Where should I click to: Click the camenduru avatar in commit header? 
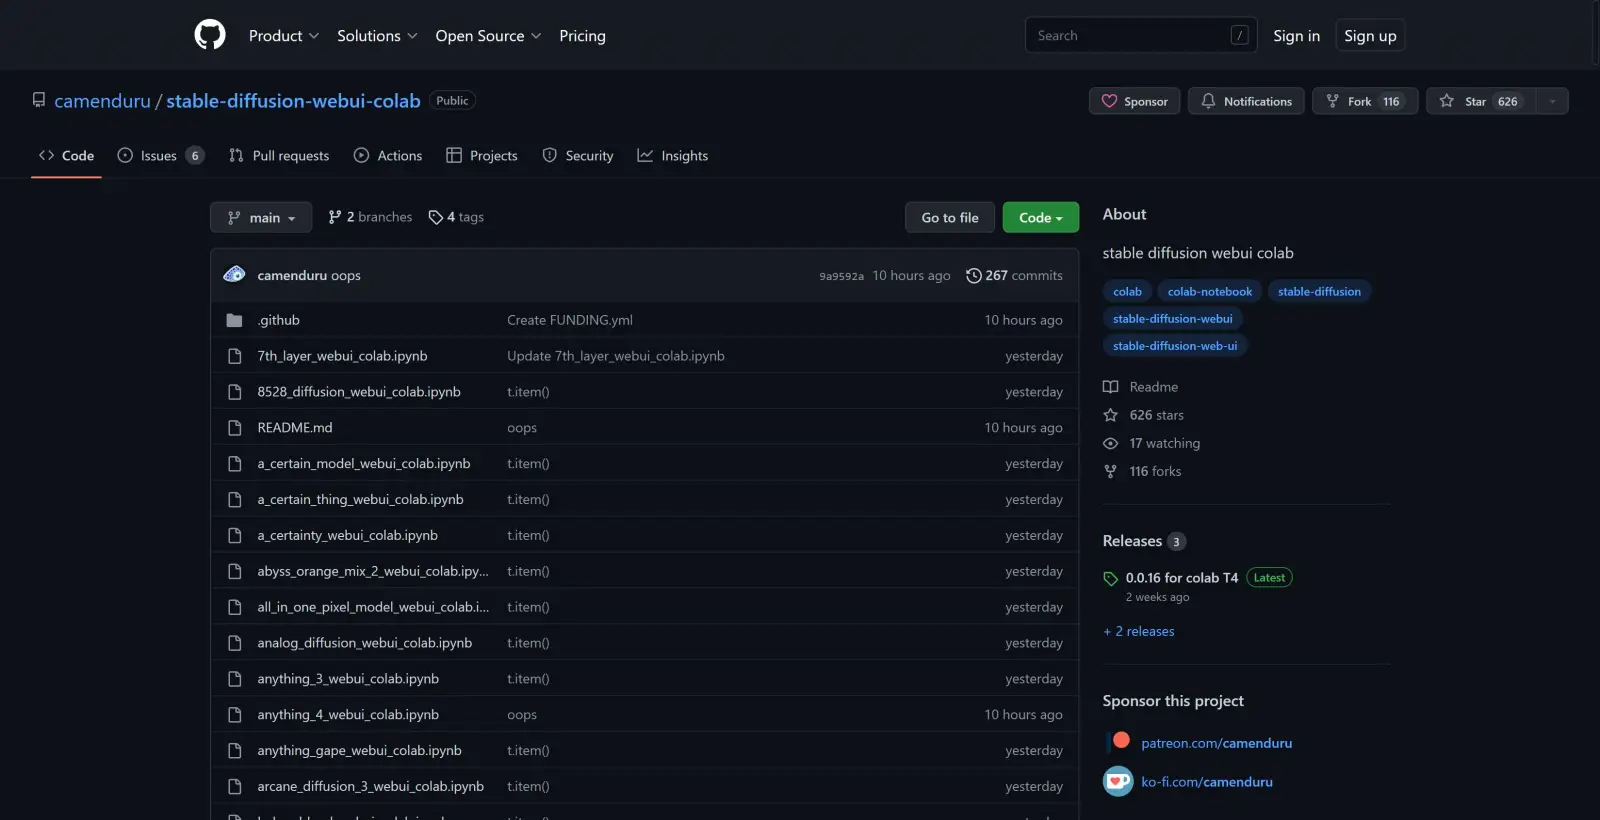point(235,274)
